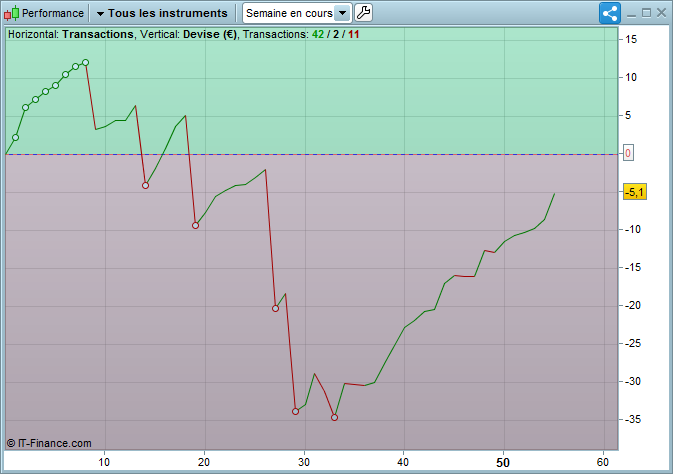673x474 pixels.
Task: Click the Devise (€) vertical label
Action: [210, 34]
